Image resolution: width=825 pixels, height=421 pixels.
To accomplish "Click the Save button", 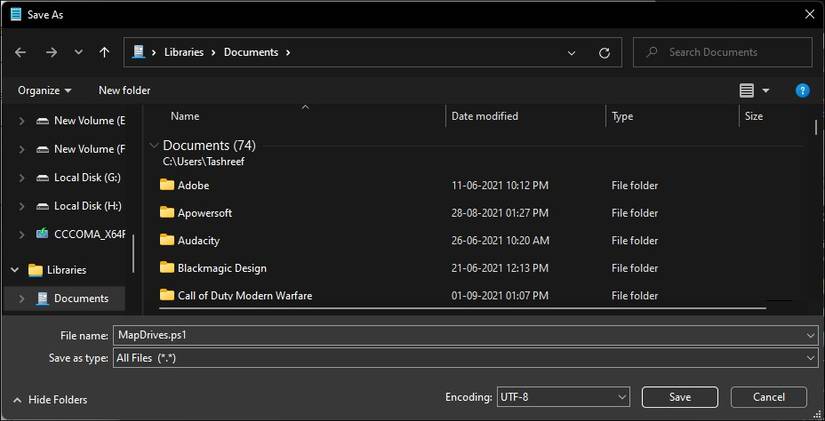I will [x=680, y=397].
